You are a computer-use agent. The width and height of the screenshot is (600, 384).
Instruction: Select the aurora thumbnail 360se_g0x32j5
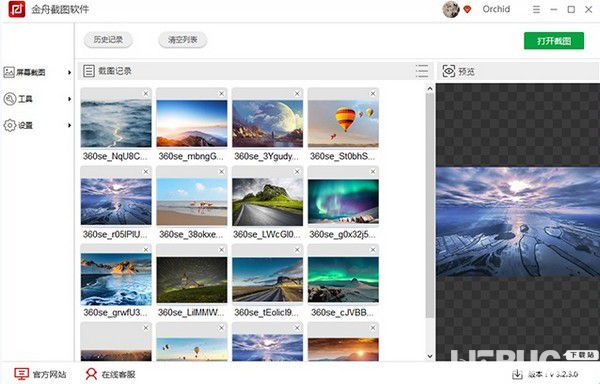(343, 202)
